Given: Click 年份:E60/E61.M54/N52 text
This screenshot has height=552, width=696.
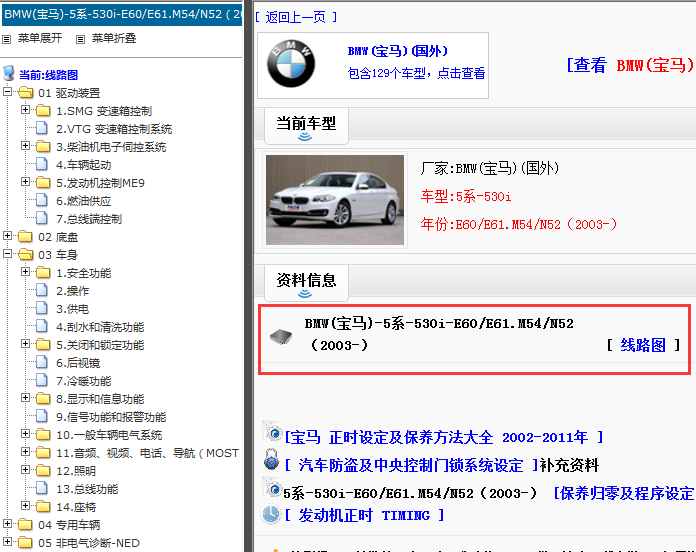Looking at the screenshot, I should [x=519, y=224].
